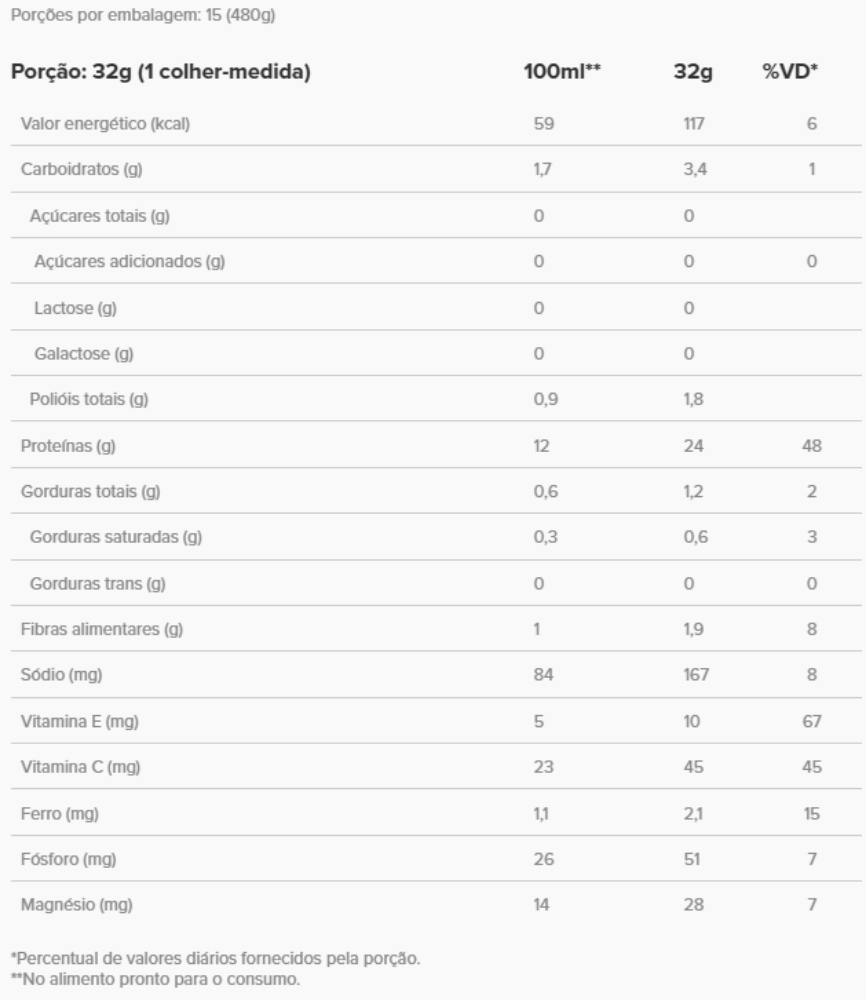Click the 'Ferro (mg)' row label

pos(60,813)
